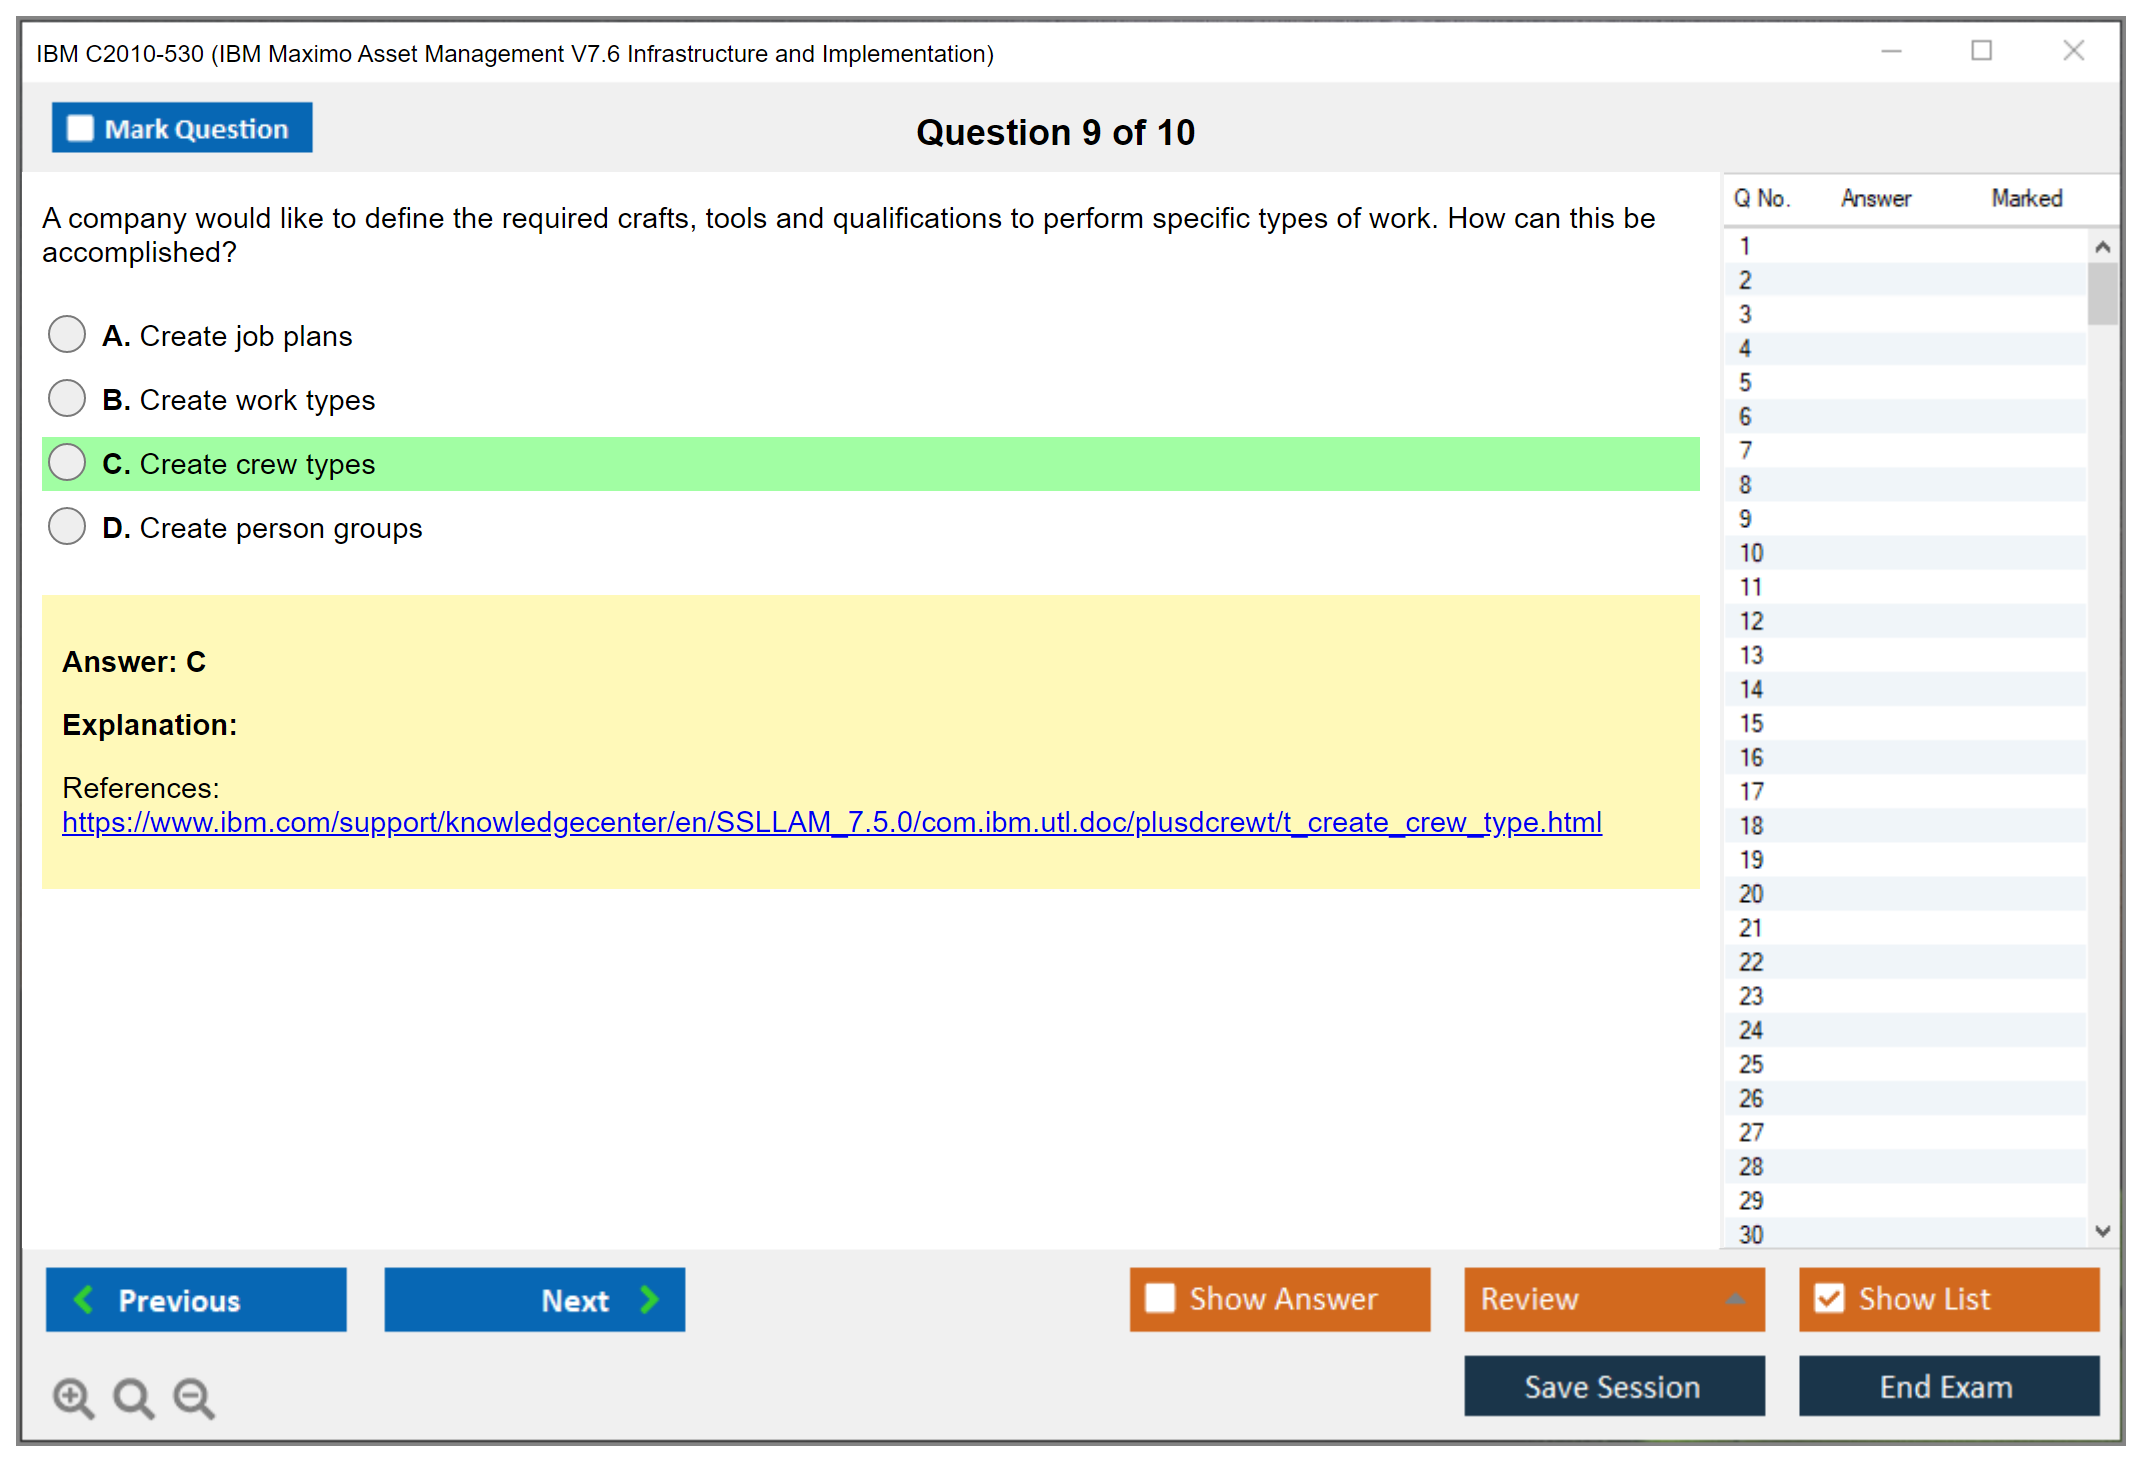Toggle the Mark Question checkbox

point(80,129)
